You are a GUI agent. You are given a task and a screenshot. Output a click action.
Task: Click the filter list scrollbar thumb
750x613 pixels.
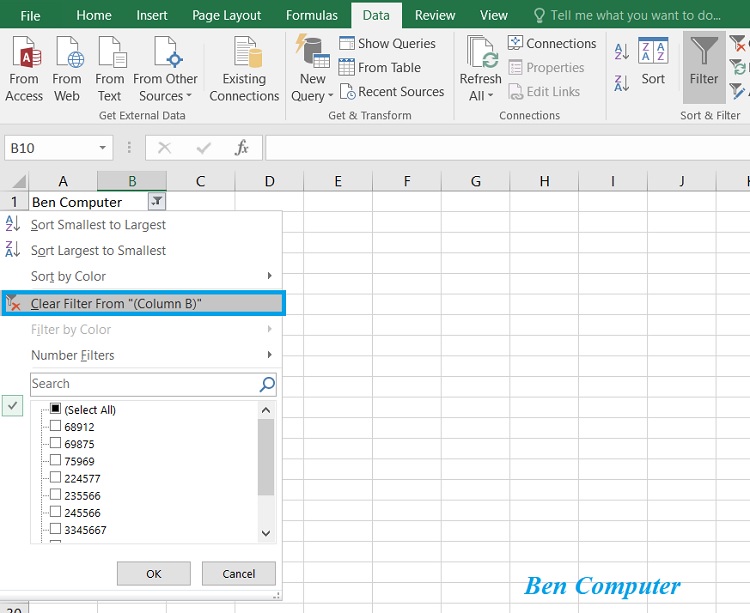pos(266,457)
